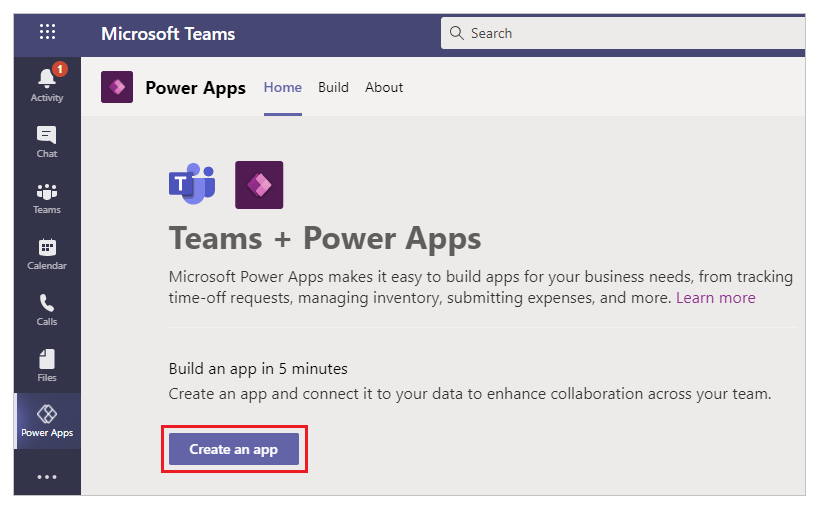Switch to the Build tab
Viewport: 819px width, 506px height.
(x=333, y=87)
